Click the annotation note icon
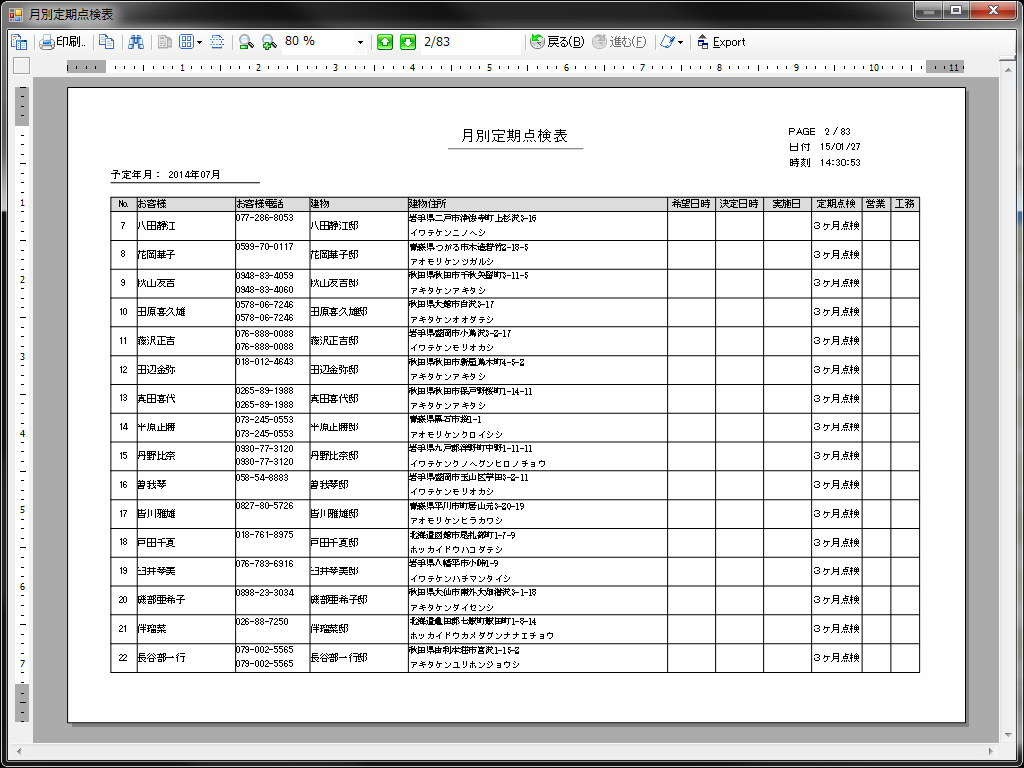Image resolution: width=1024 pixels, height=768 pixels. pyautogui.click(x=665, y=42)
